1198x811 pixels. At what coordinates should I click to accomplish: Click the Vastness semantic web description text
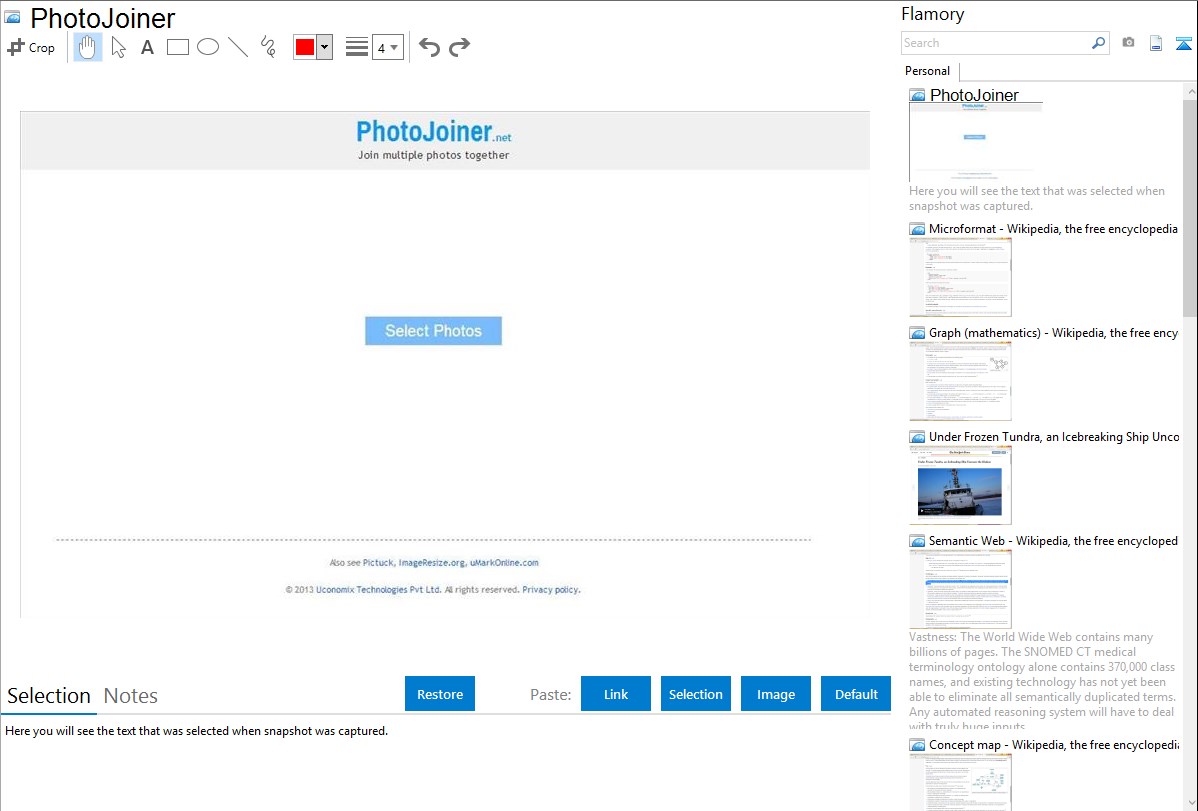click(x=1042, y=682)
